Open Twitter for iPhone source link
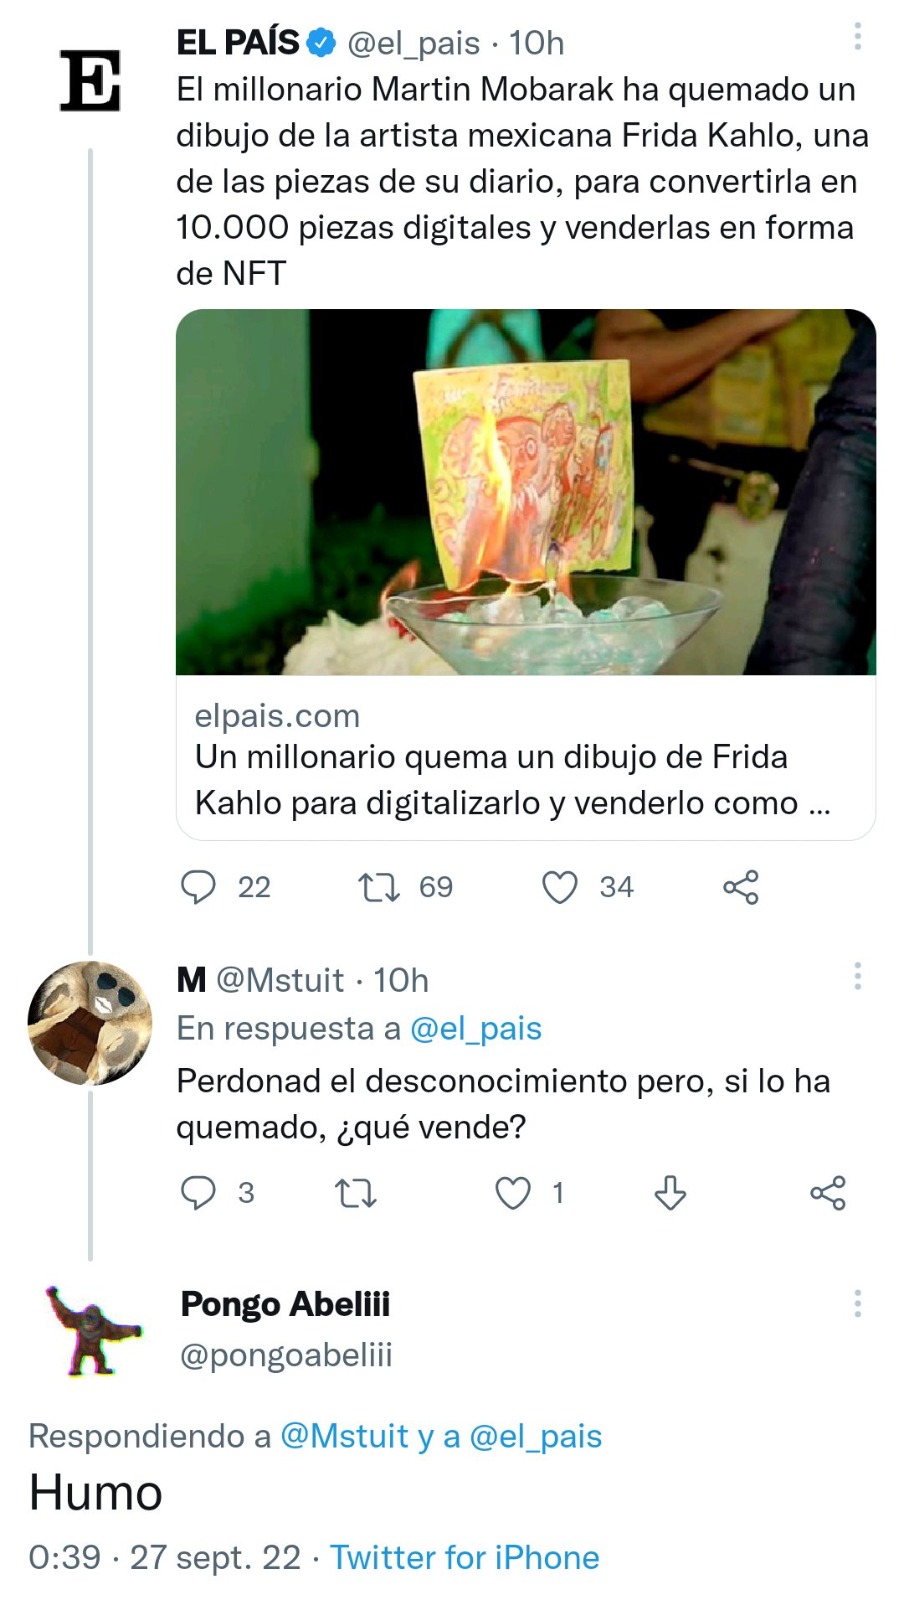The image size is (904, 1600). (x=465, y=1557)
